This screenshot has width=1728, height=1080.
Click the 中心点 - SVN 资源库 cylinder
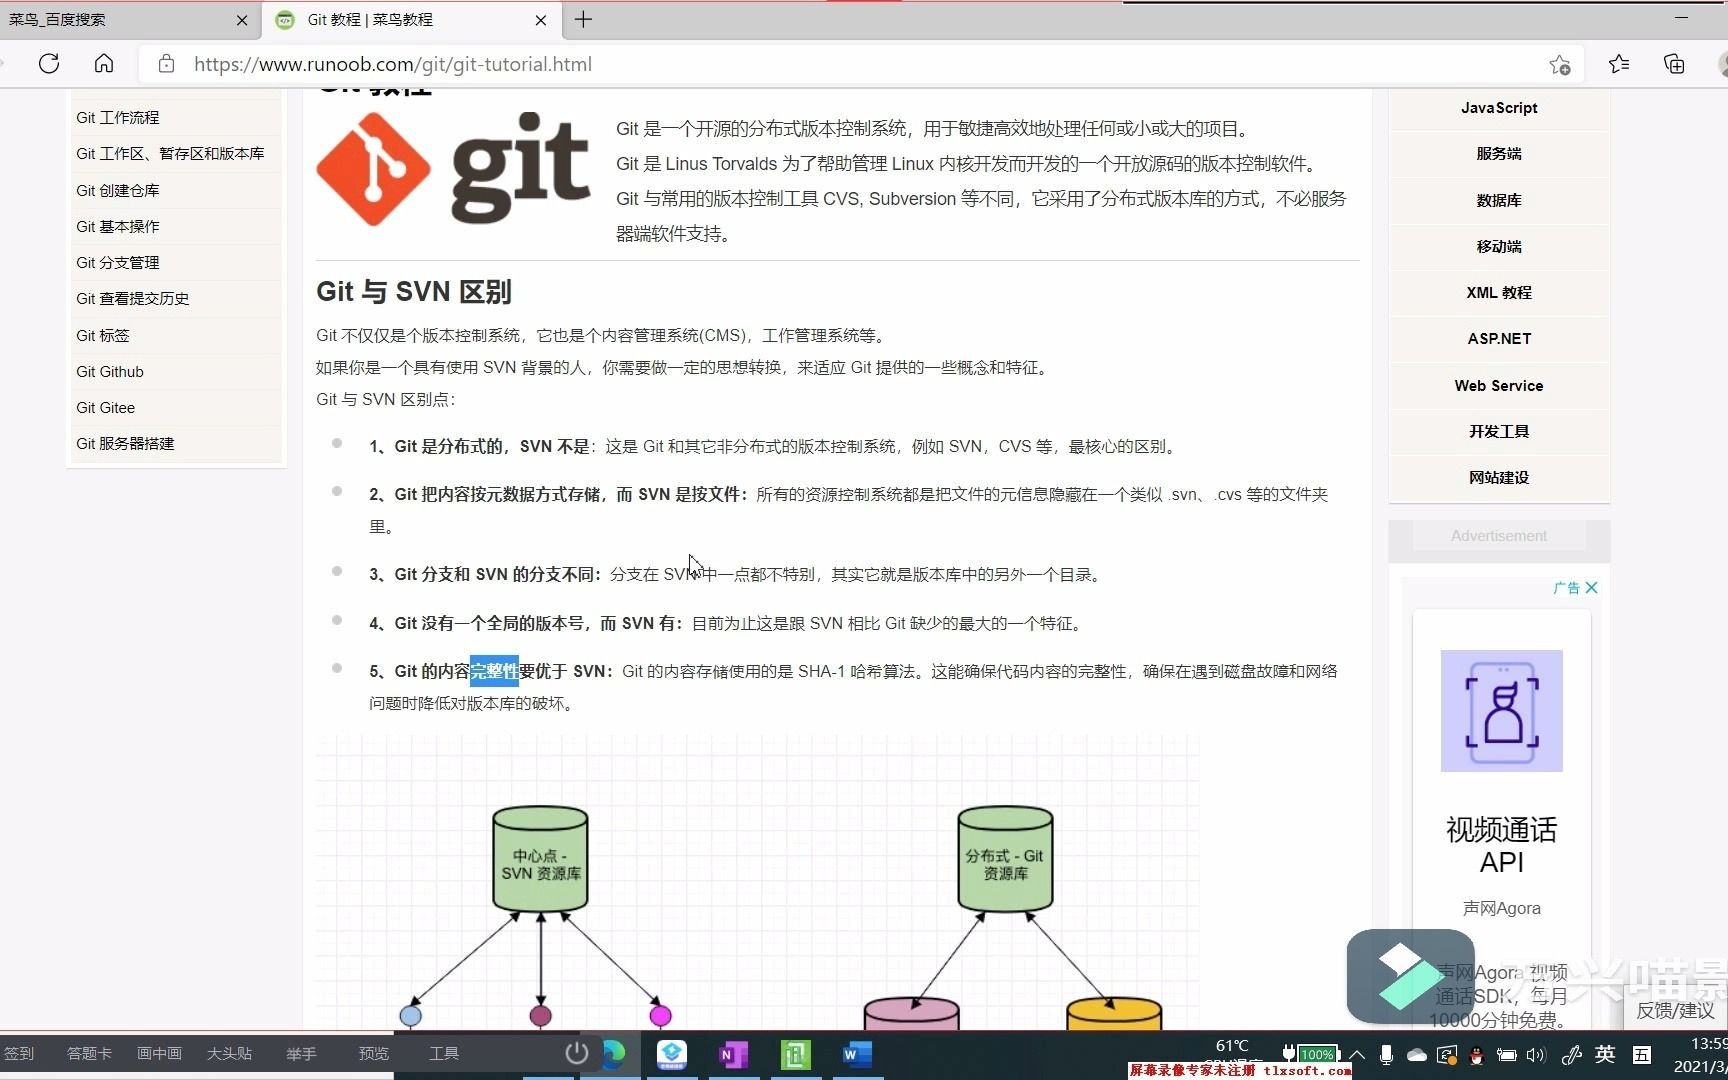[540, 860]
